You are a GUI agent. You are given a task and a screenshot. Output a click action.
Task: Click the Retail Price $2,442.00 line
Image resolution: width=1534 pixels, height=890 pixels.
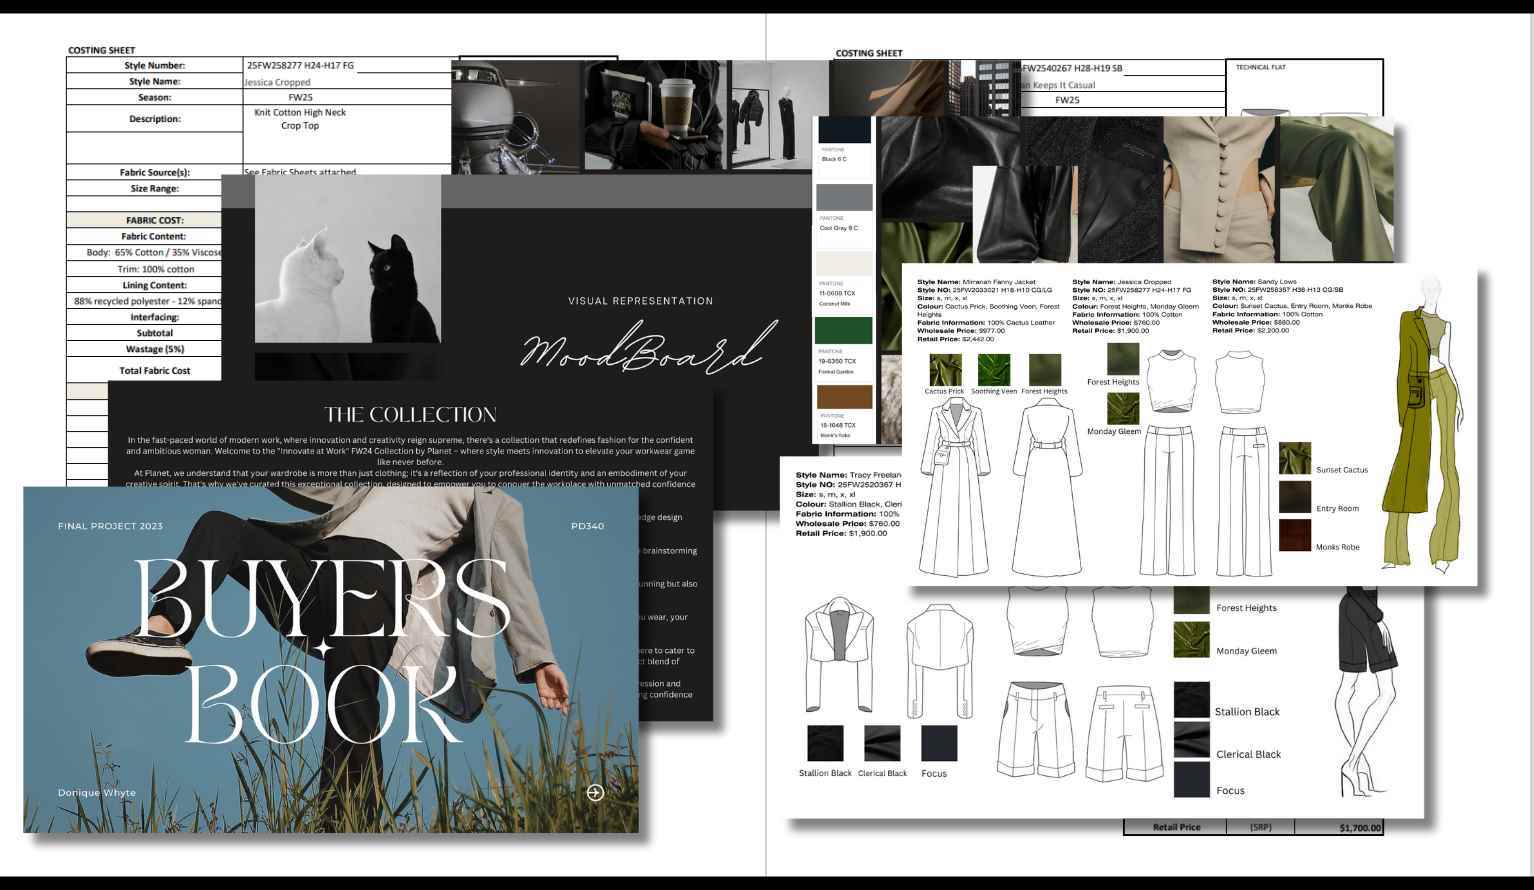tap(955, 339)
